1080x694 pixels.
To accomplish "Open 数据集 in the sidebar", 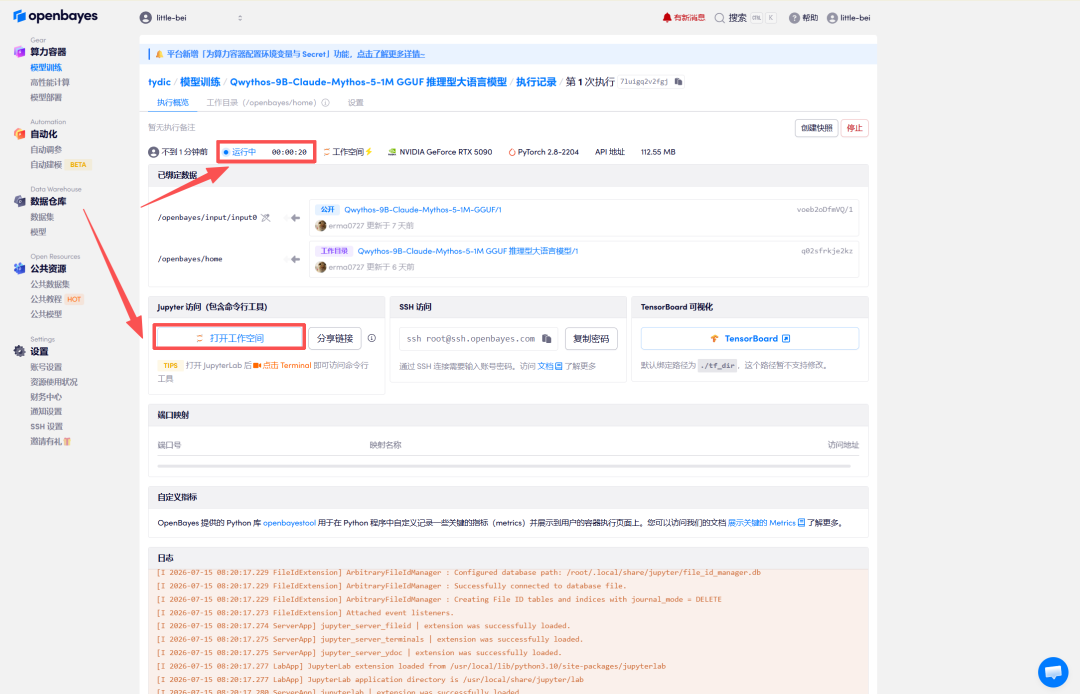I will point(42,217).
